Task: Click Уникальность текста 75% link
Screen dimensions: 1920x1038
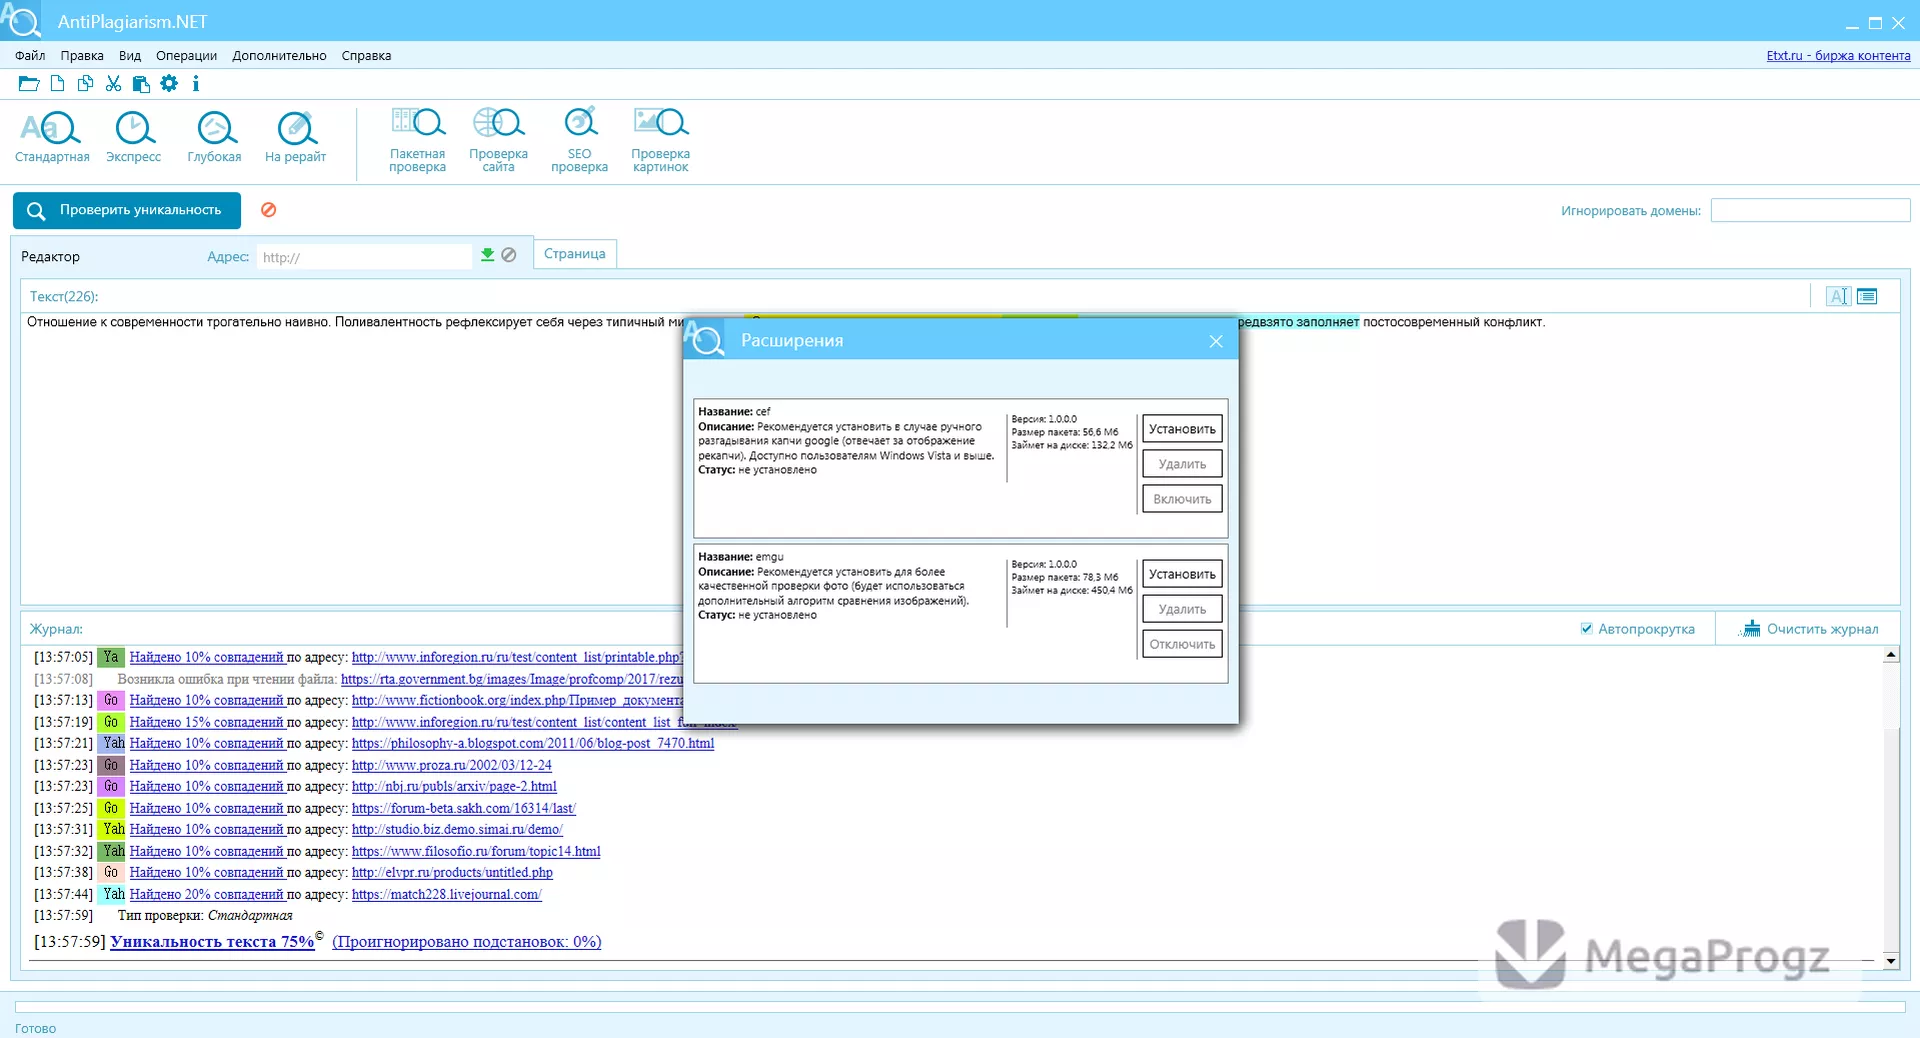Action: (x=212, y=942)
